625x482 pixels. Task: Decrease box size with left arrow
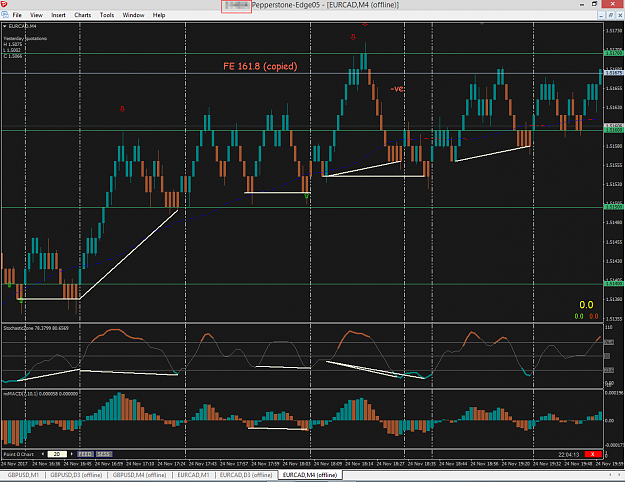[43, 454]
